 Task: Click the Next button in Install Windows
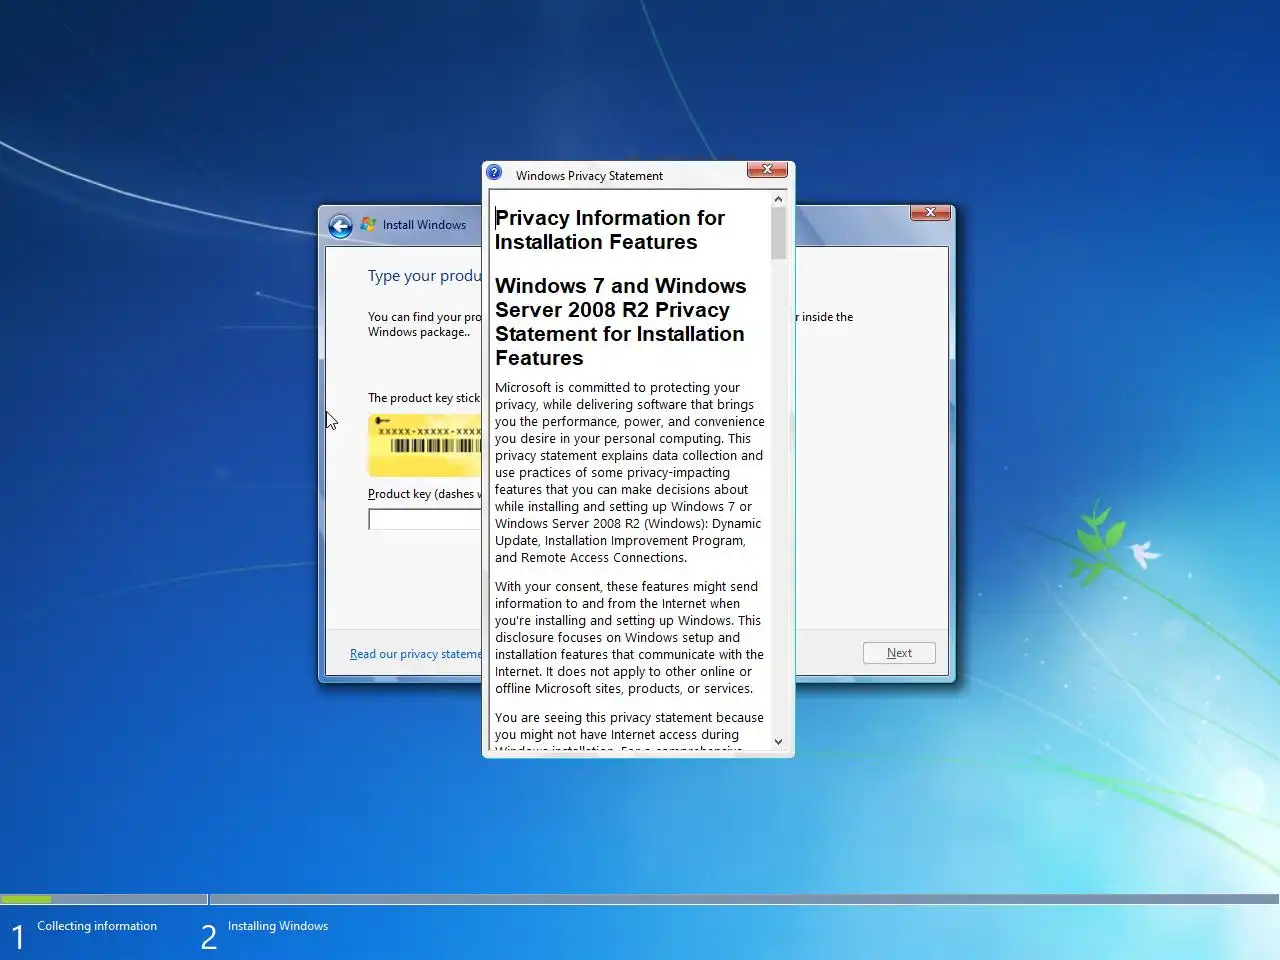coord(899,653)
